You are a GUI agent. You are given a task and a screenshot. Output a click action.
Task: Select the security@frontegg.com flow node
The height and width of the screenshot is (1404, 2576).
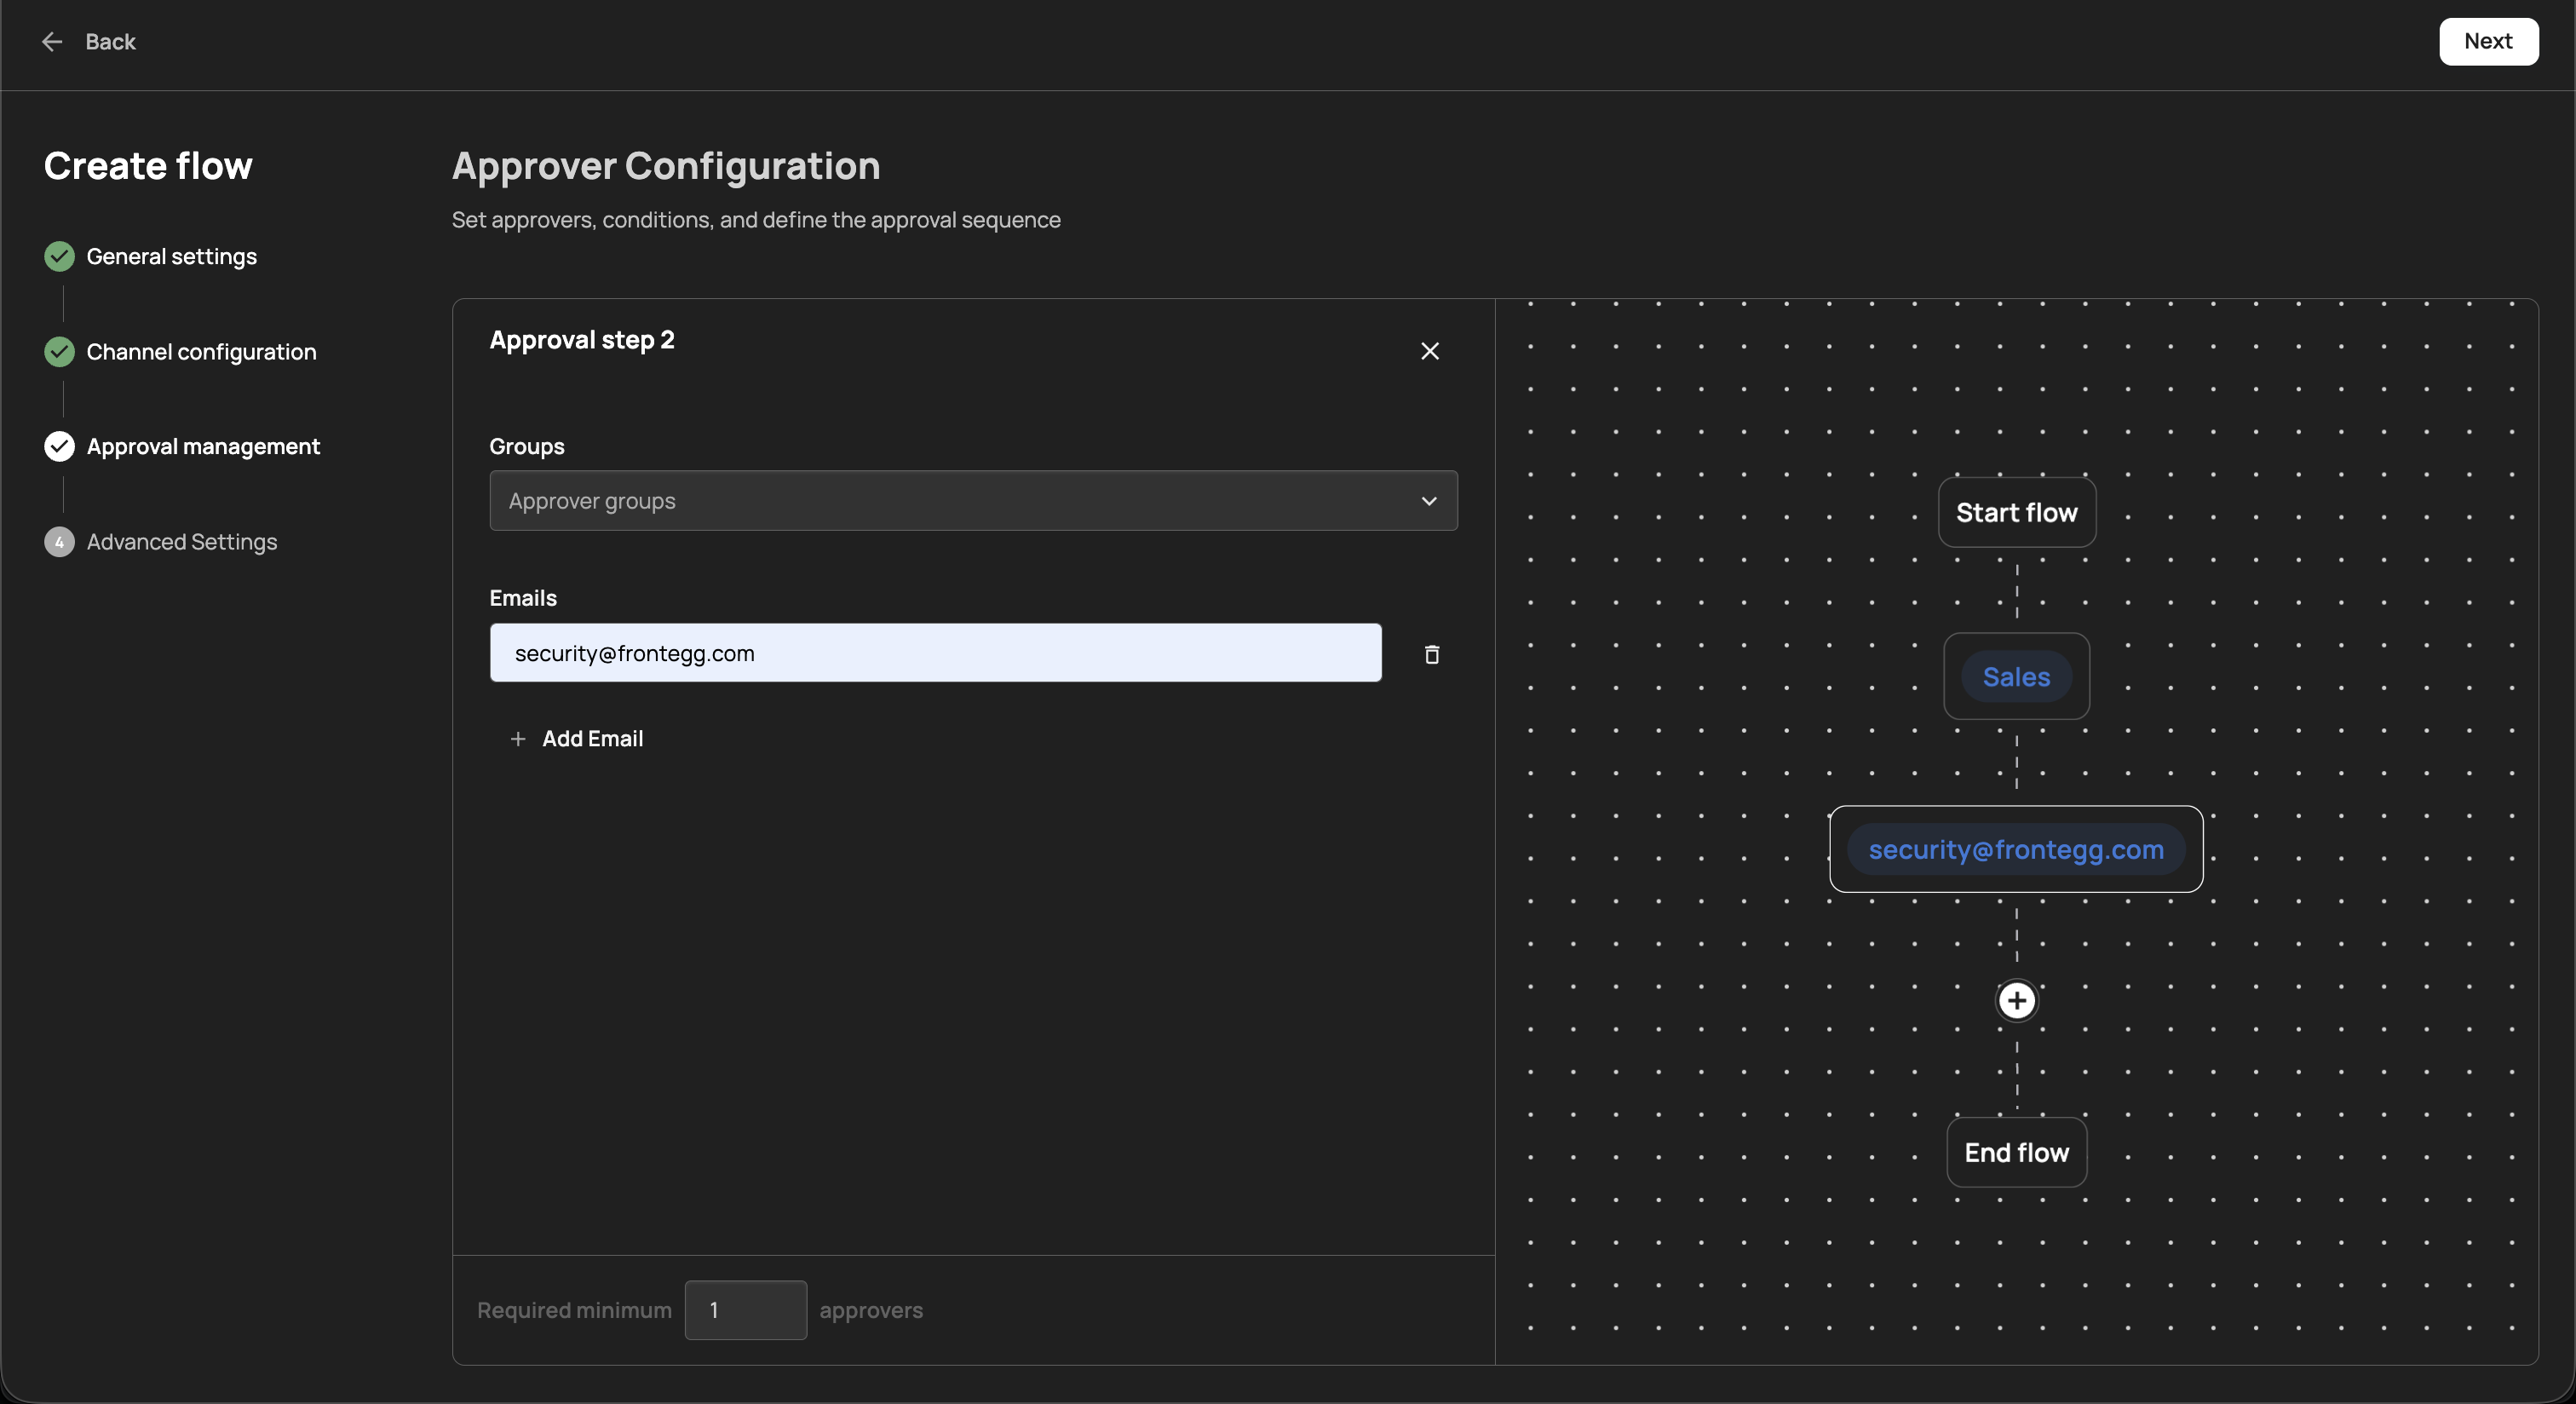[2015, 850]
